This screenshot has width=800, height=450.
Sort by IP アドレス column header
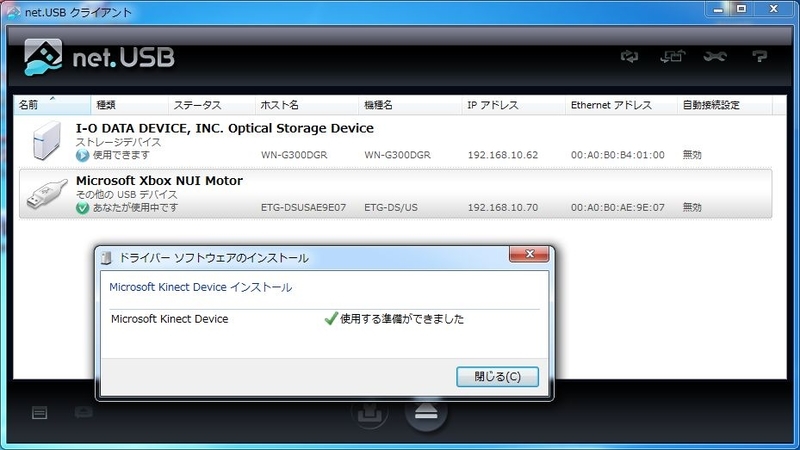click(x=514, y=105)
